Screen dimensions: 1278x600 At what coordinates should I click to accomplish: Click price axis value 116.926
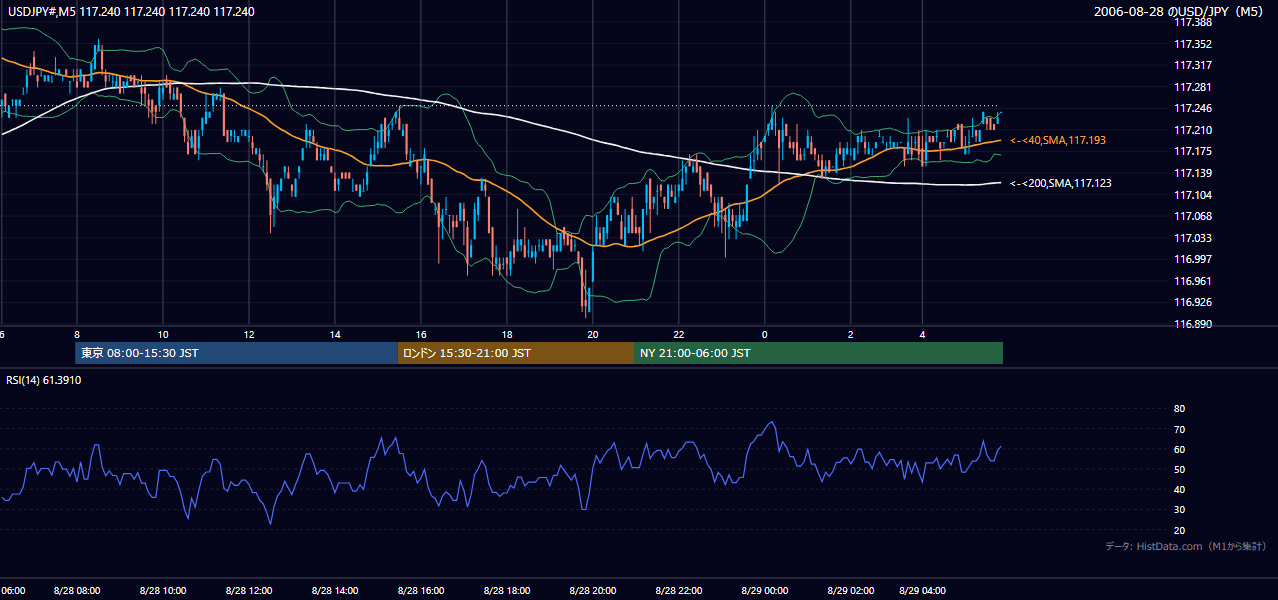pyautogui.click(x=1192, y=302)
